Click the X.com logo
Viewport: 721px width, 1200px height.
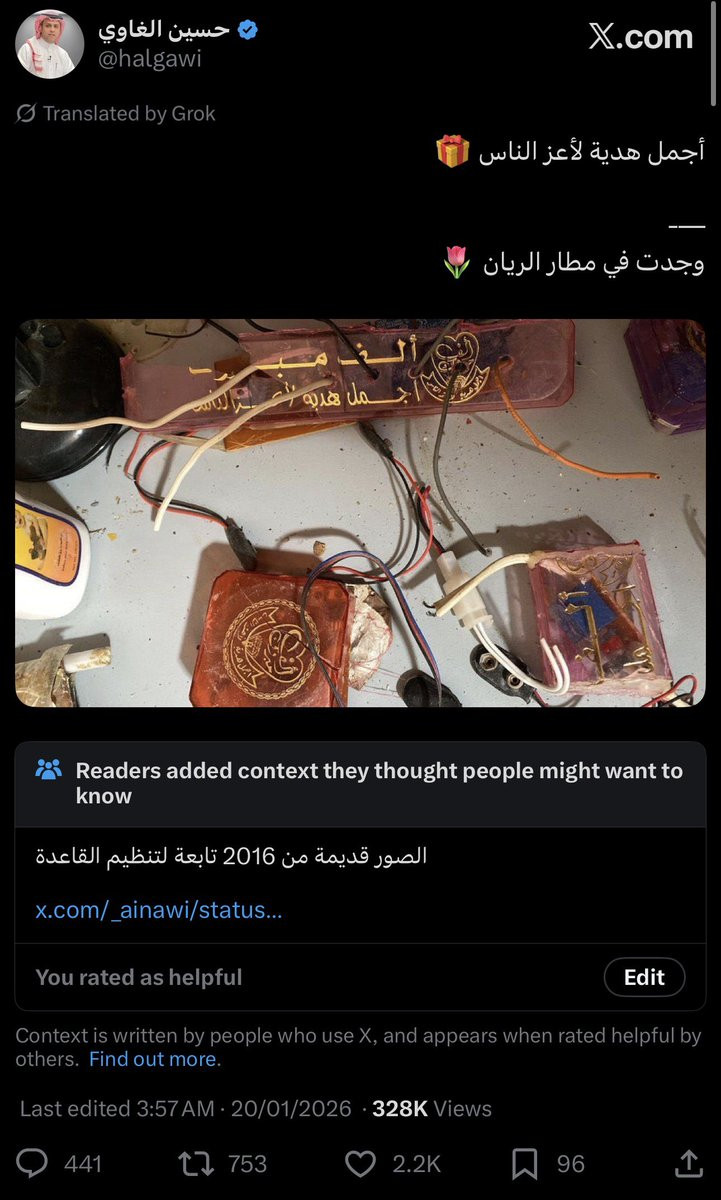coord(640,37)
